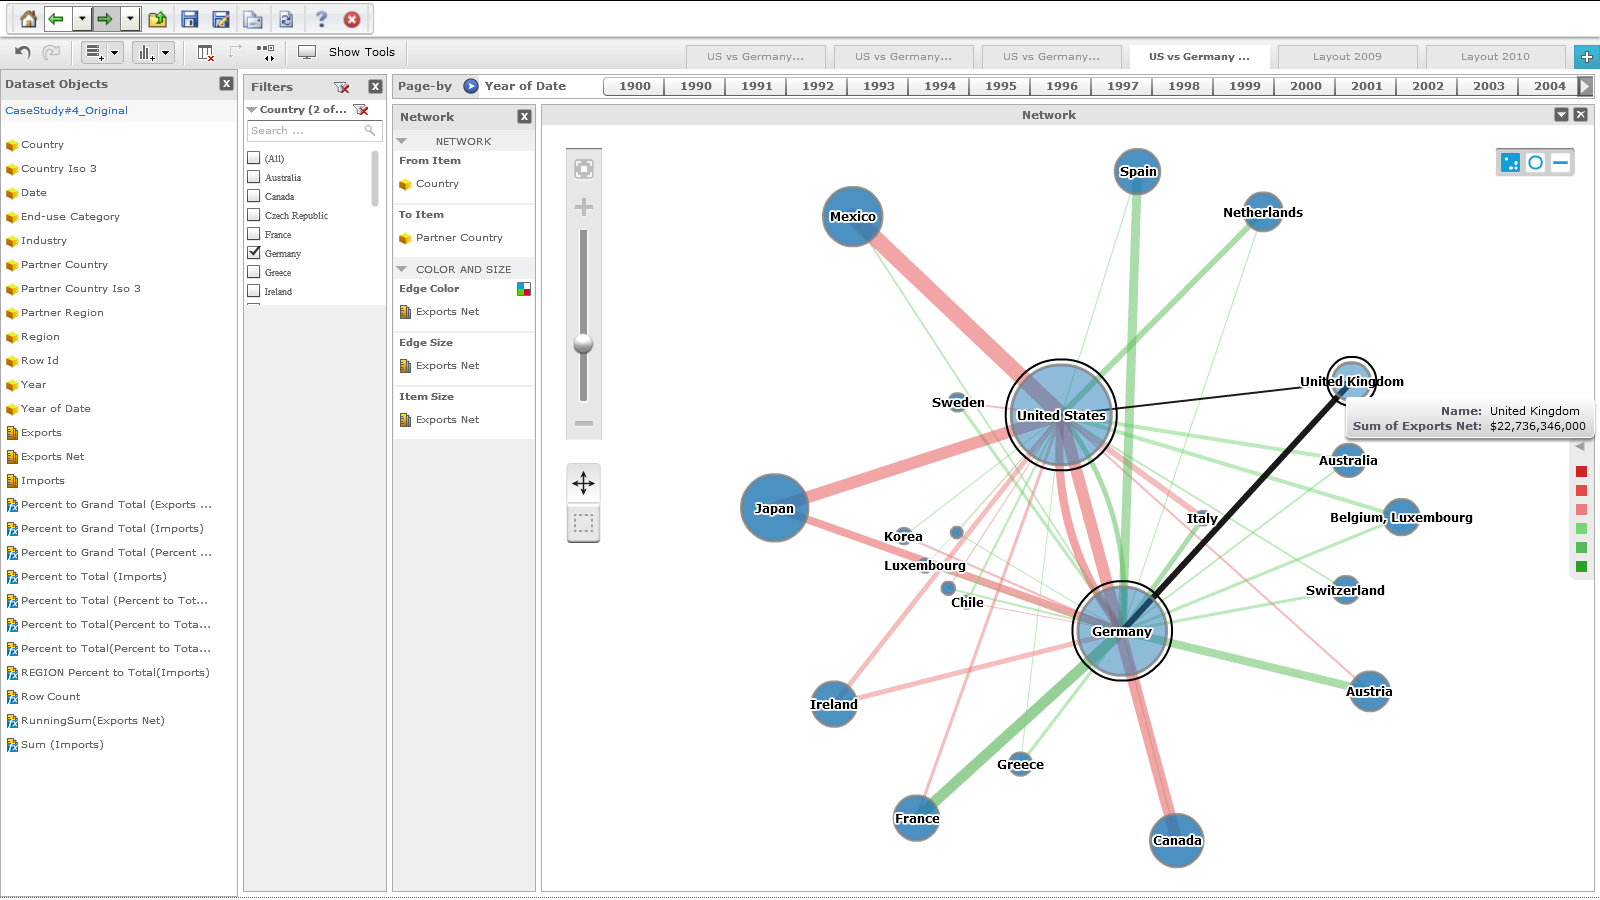Clear the filter on the Country selector

point(361,110)
